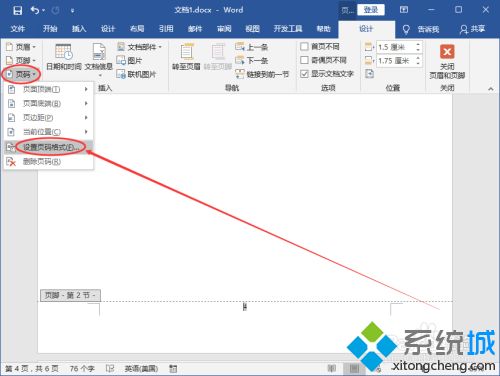Screen dimensions: 500x376
Task: Select 设置页码格式(F)... menu entry
Action: [48, 147]
